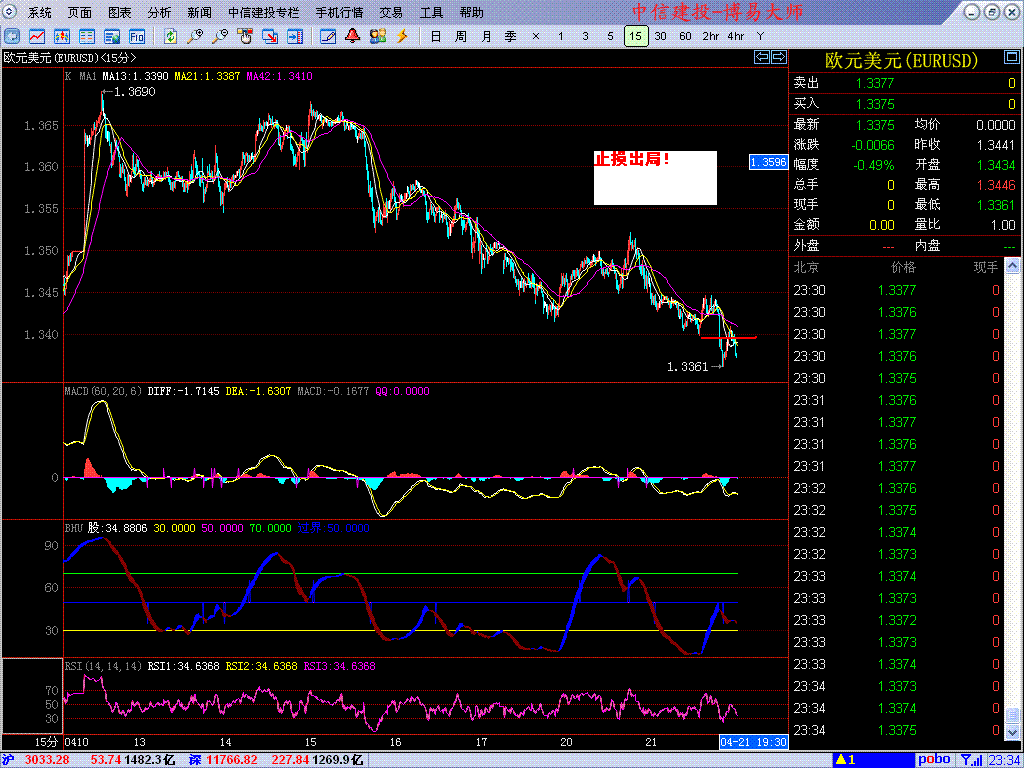Open the 新闻 menu

pos(199,12)
